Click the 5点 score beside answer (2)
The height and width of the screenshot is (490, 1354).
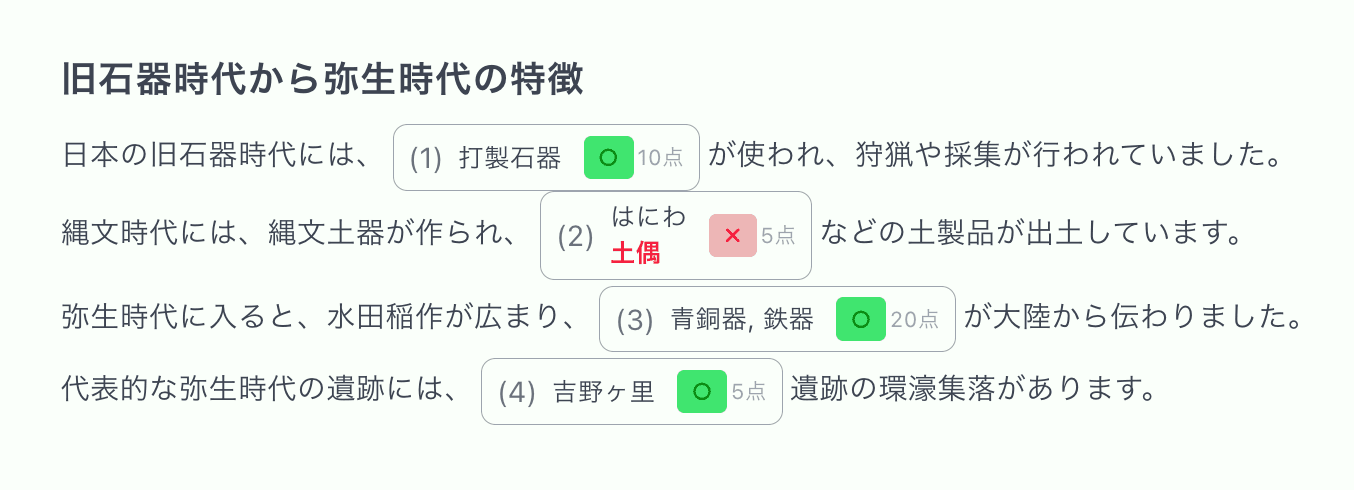(x=778, y=236)
